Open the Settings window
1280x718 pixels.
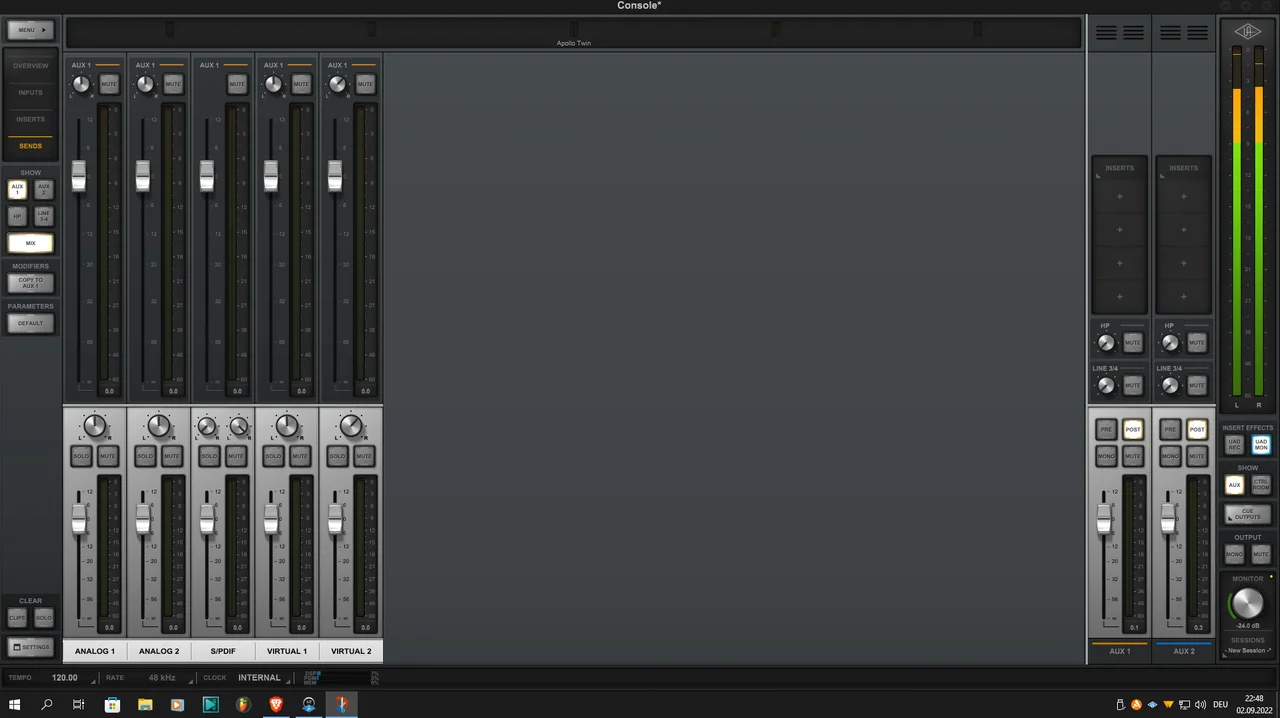(x=30, y=647)
